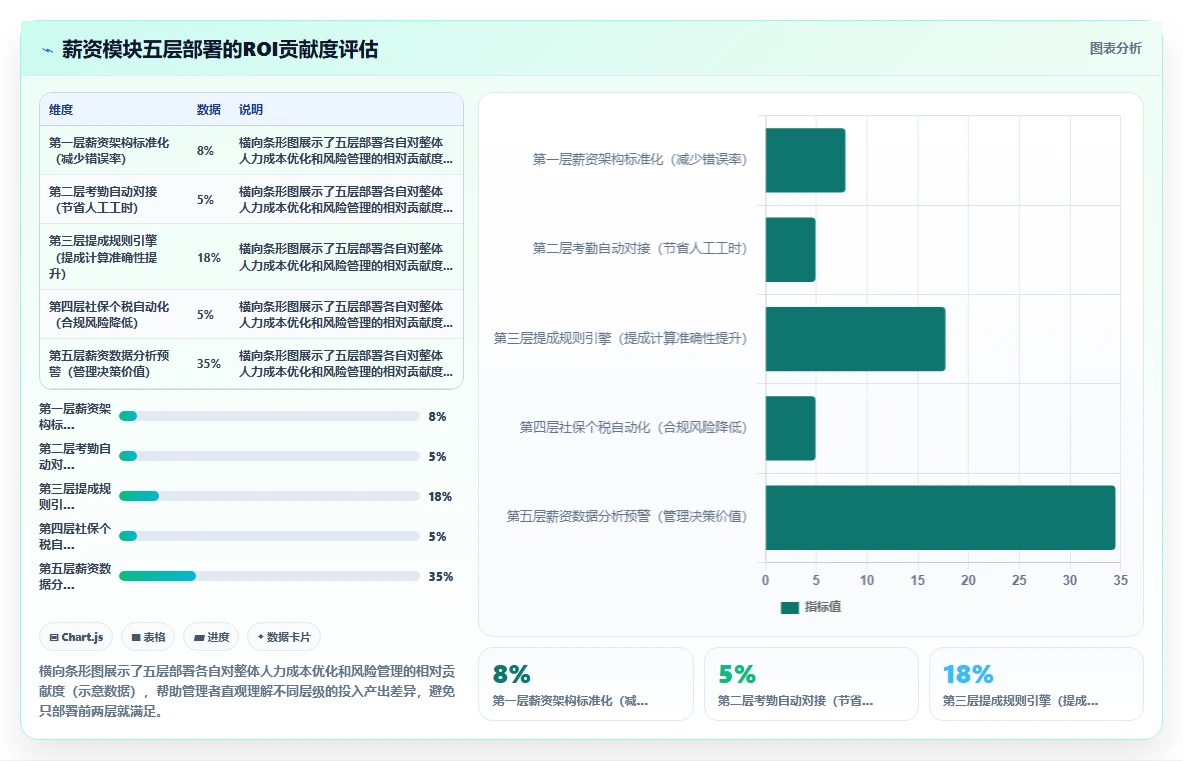This screenshot has height=761, width=1183.
Task: Click the 第二层考勤自动对 5% progress bar
Action: (x=269, y=456)
